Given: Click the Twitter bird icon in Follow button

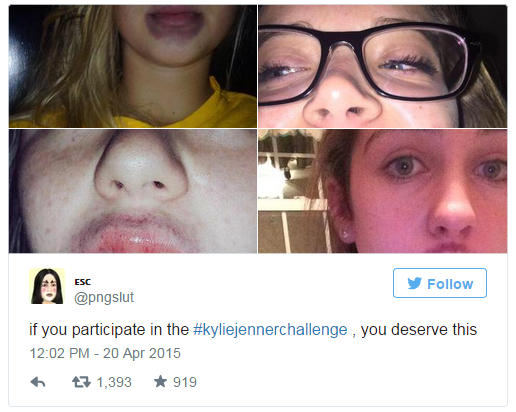Looking at the screenshot, I should point(414,283).
